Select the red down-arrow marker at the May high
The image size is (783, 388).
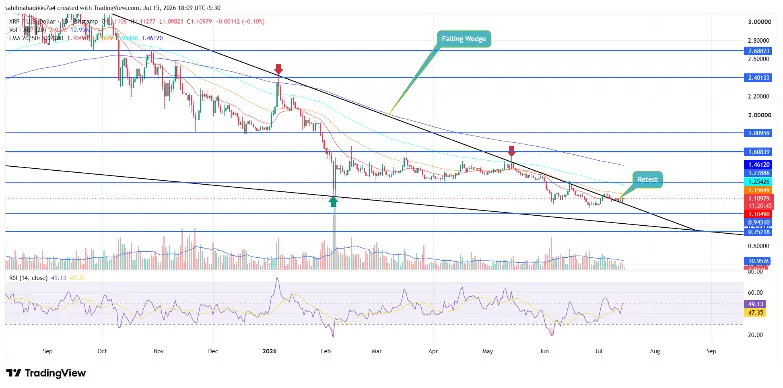click(x=511, y=151)
